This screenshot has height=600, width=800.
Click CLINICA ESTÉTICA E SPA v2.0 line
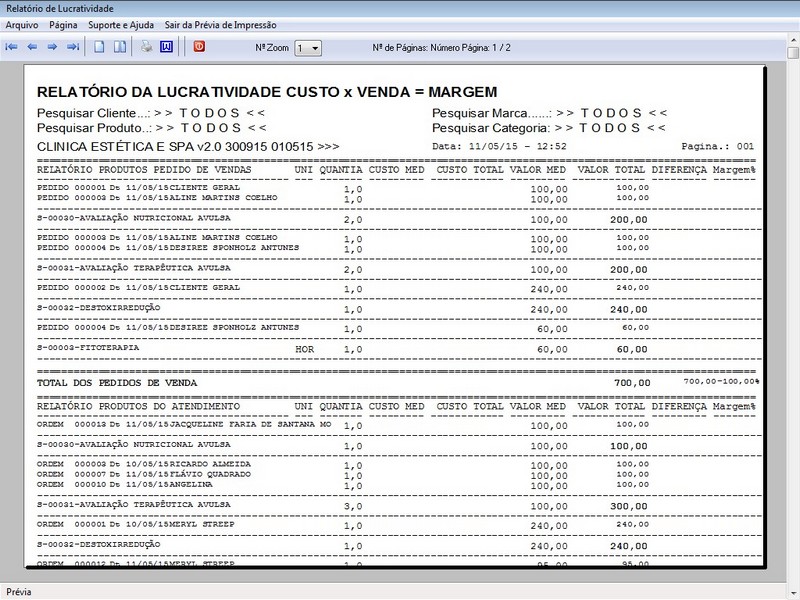[x=188, y=146]
